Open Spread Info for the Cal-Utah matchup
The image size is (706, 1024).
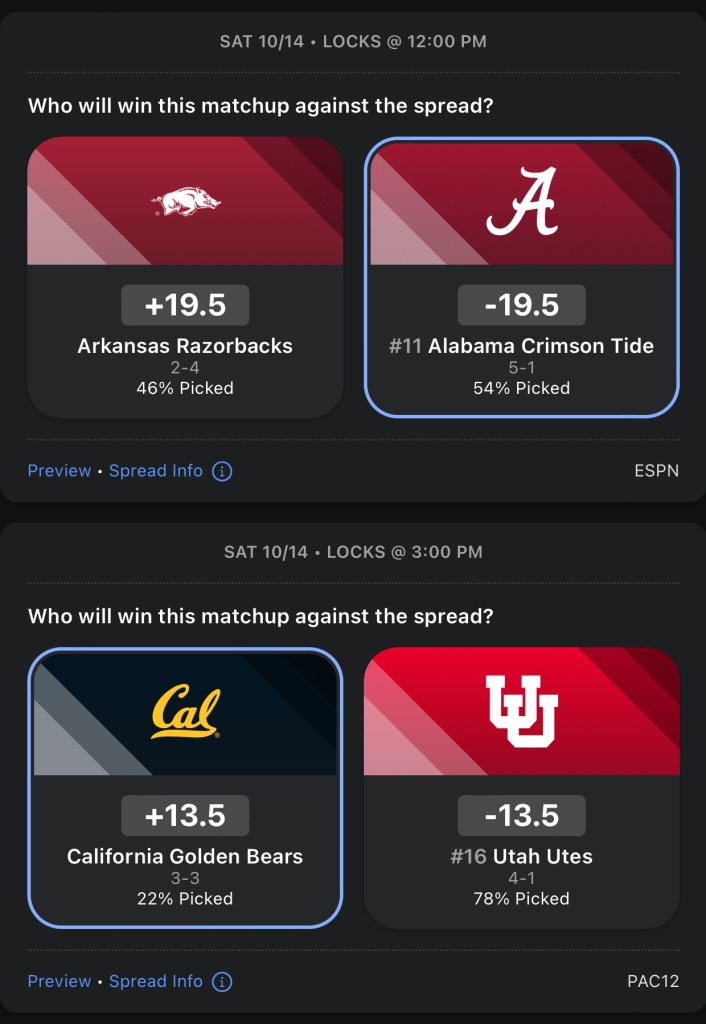tap(156, 981)
